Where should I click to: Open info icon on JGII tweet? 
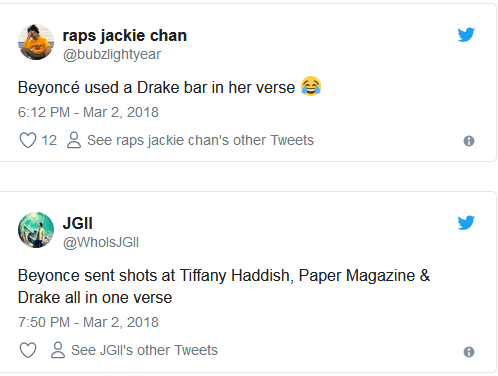pos(469,352)
